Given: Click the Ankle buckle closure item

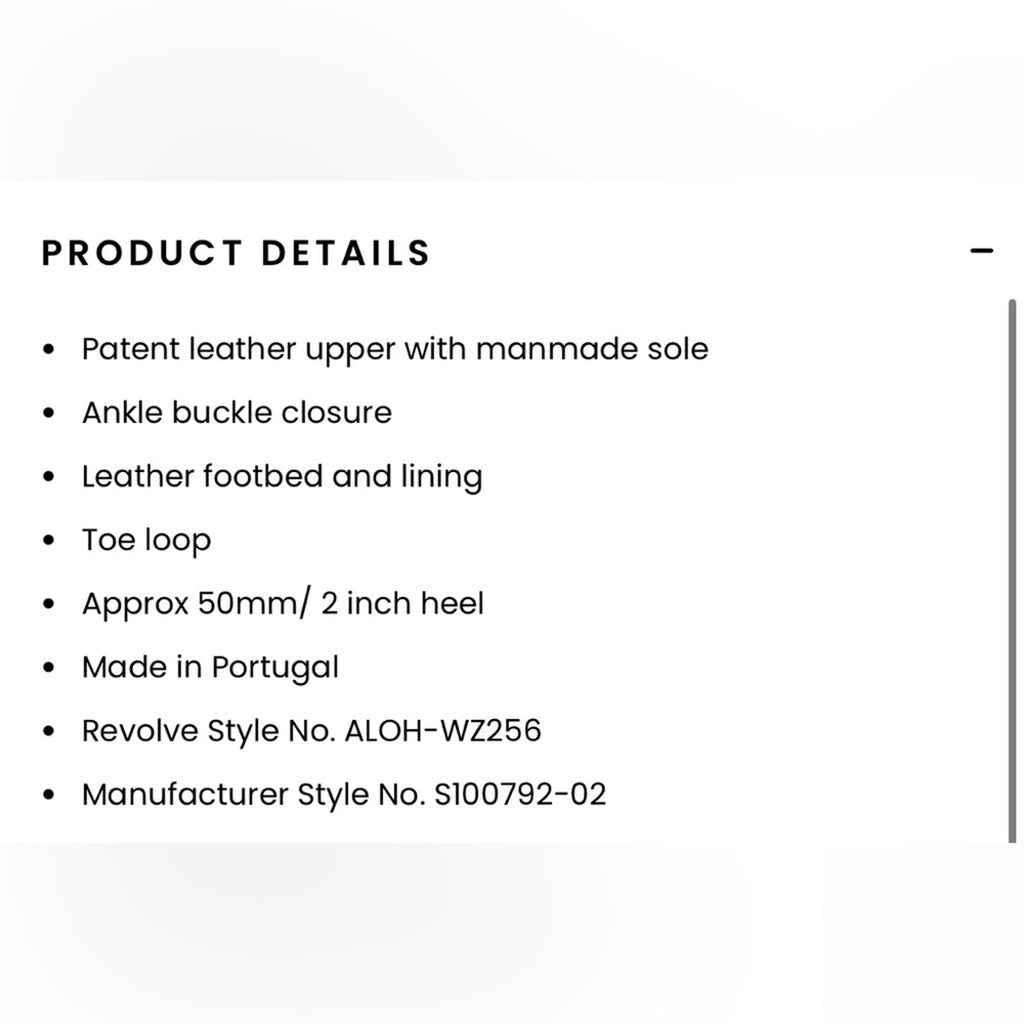Looking at the screenshot, I should point(237,413).
